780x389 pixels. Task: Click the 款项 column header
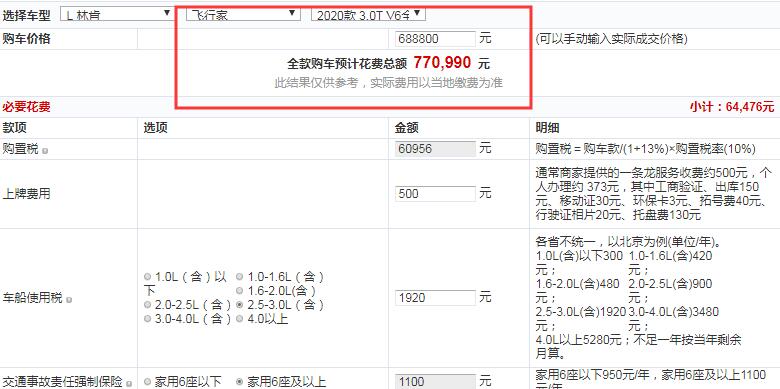(x=14, y=128)
